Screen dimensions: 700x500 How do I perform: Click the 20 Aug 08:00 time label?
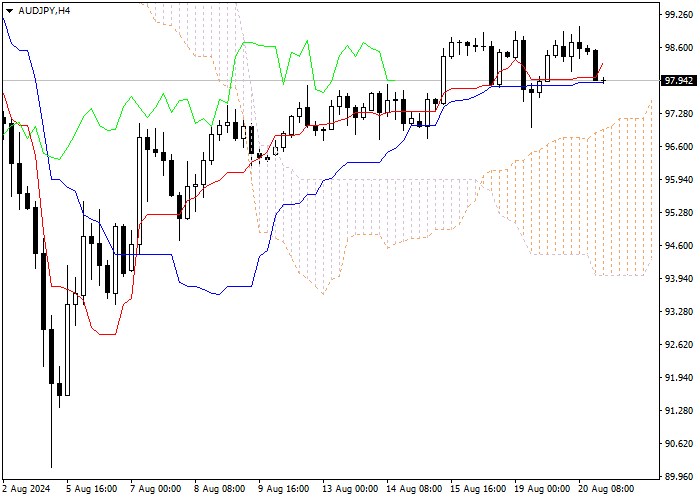606,489
